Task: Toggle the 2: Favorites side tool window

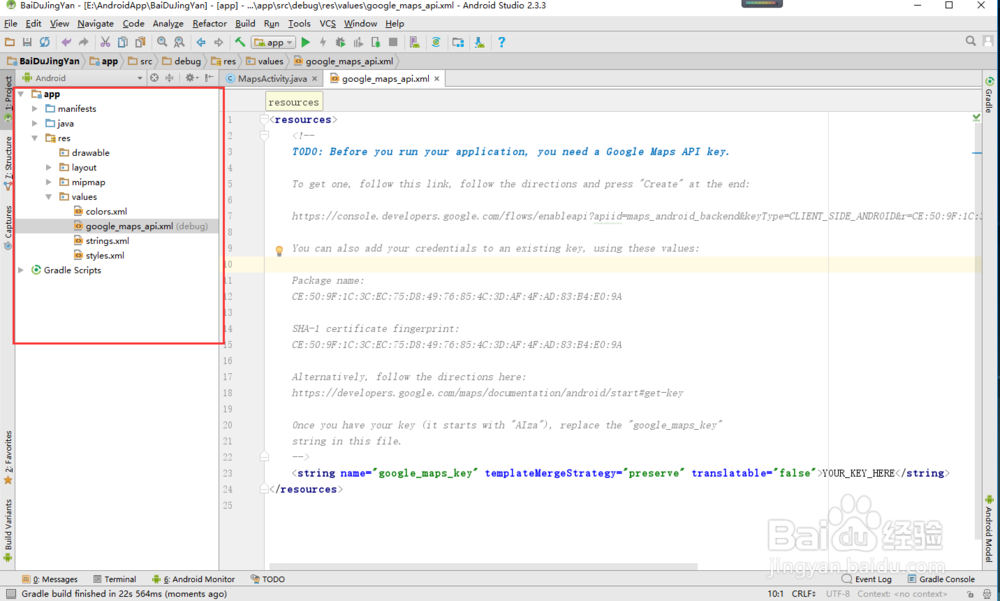Action: (8, 457)
